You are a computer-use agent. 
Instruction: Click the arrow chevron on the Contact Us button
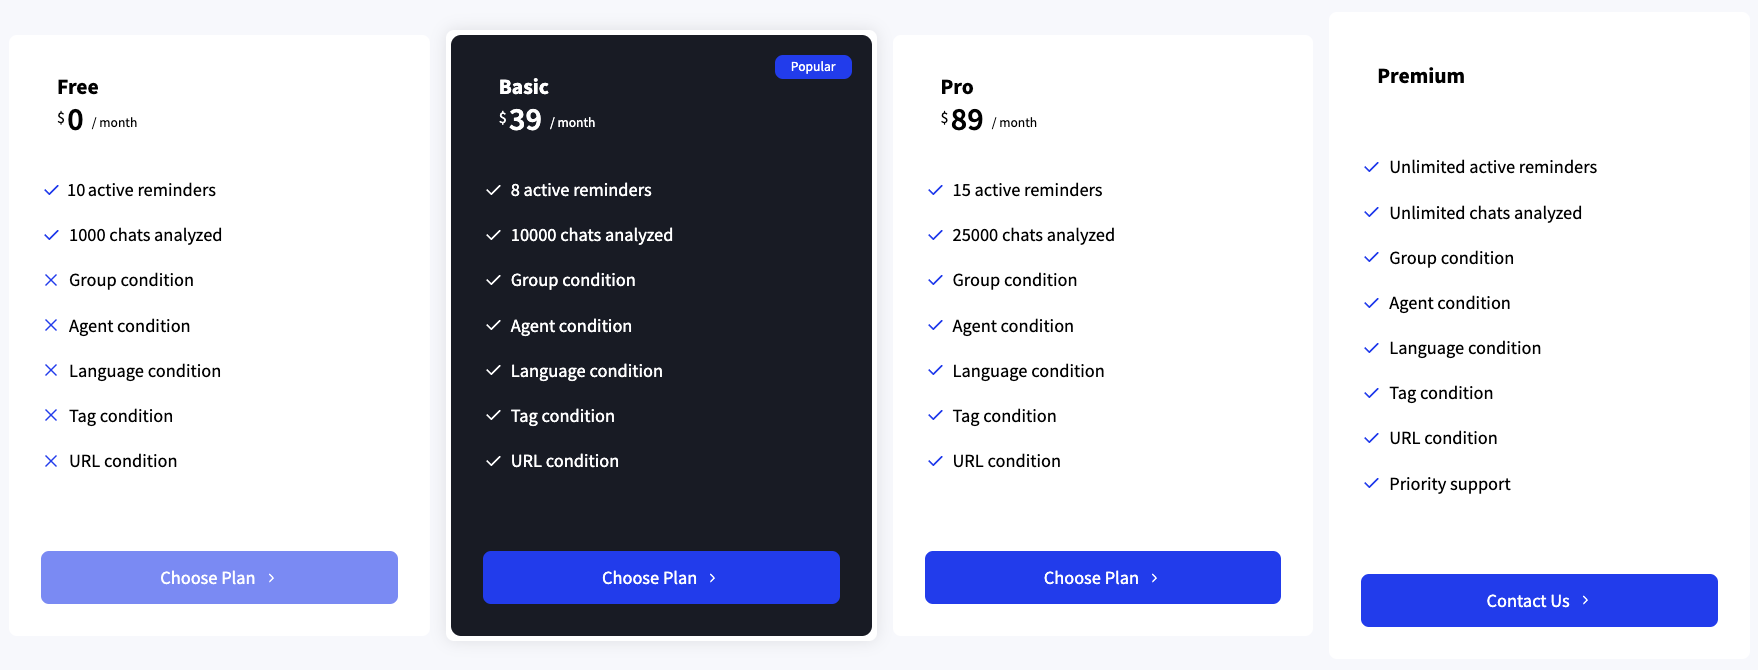pos(1585,600)
